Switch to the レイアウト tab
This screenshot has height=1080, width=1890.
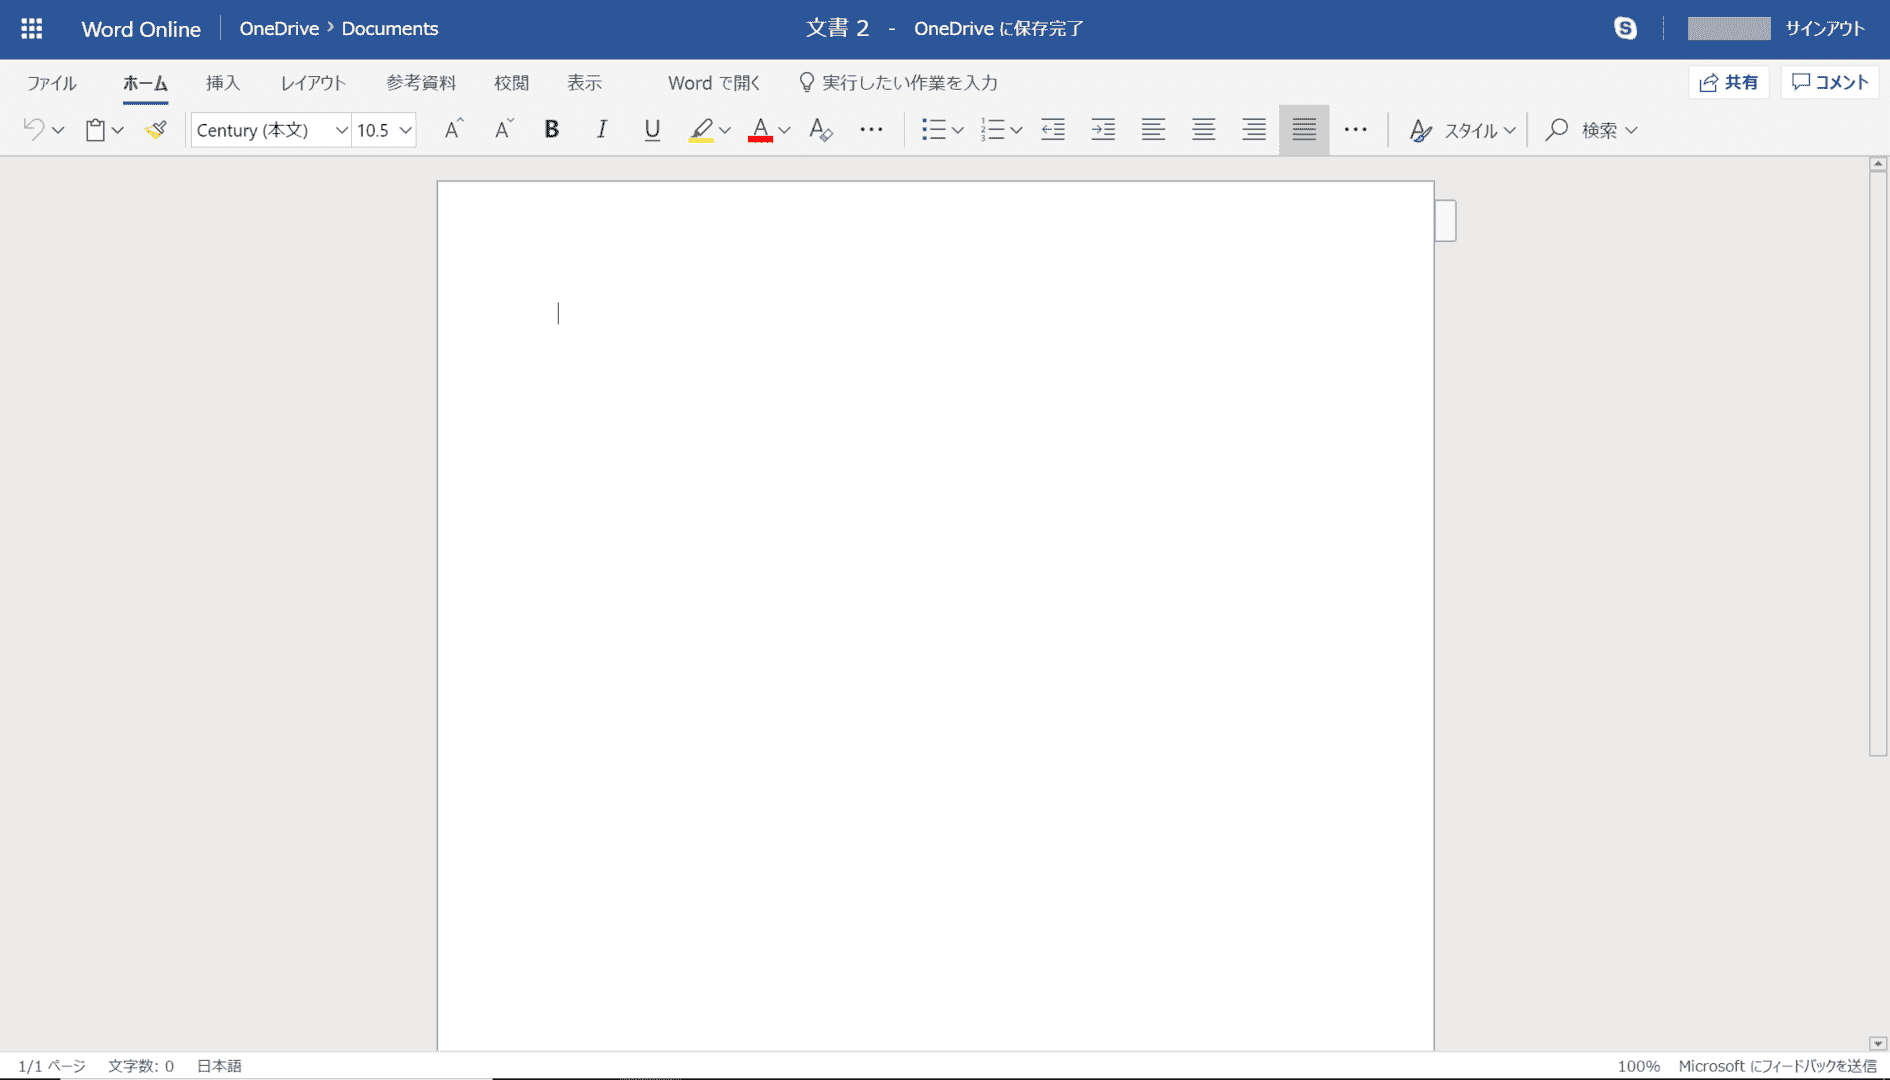click(313, 83)
